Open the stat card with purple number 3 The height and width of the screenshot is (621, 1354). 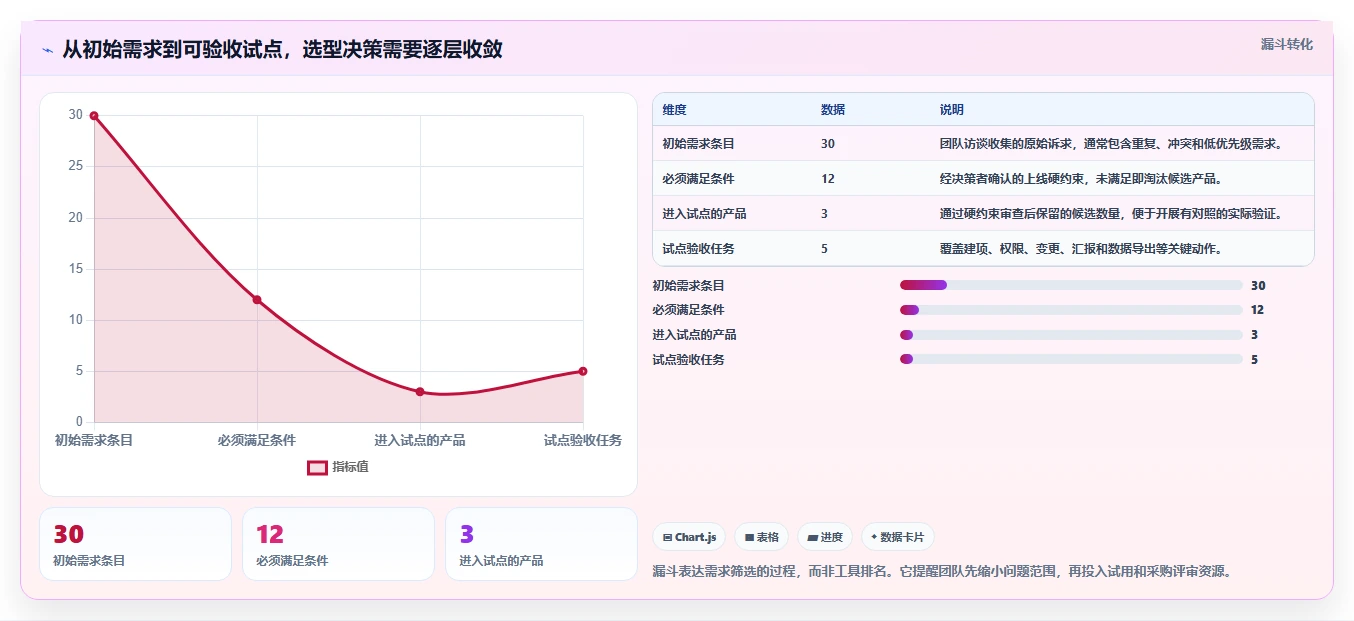pyautogui.click(x=541, y=544)
